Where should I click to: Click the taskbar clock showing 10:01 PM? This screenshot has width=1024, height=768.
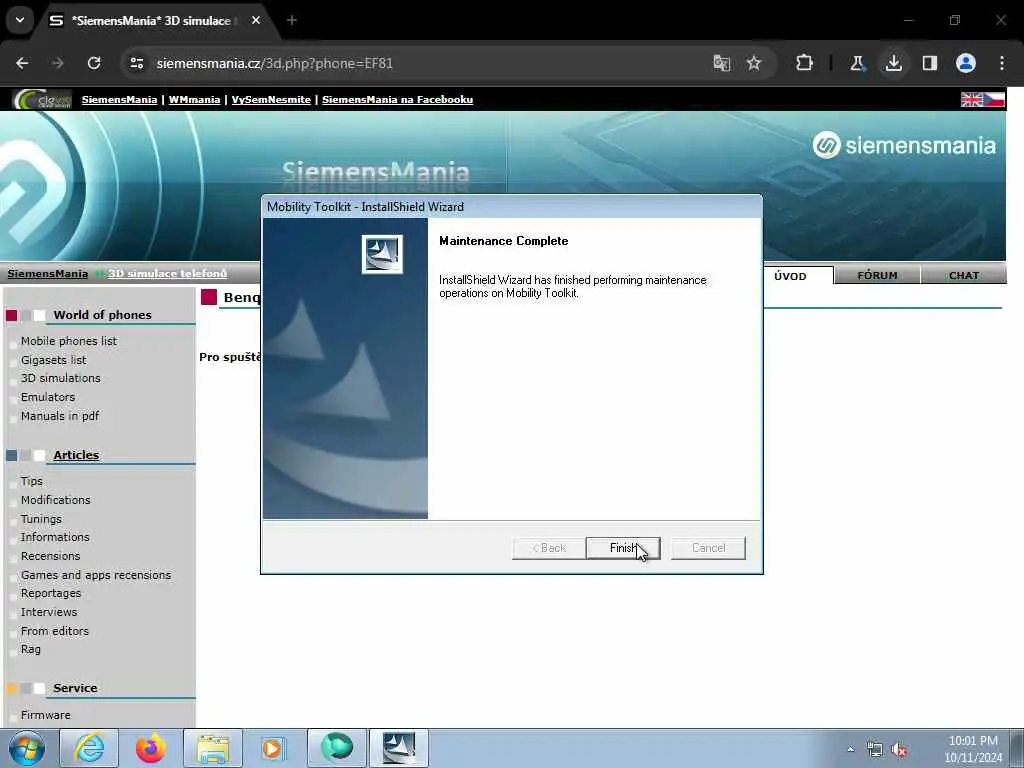[973, 749]
